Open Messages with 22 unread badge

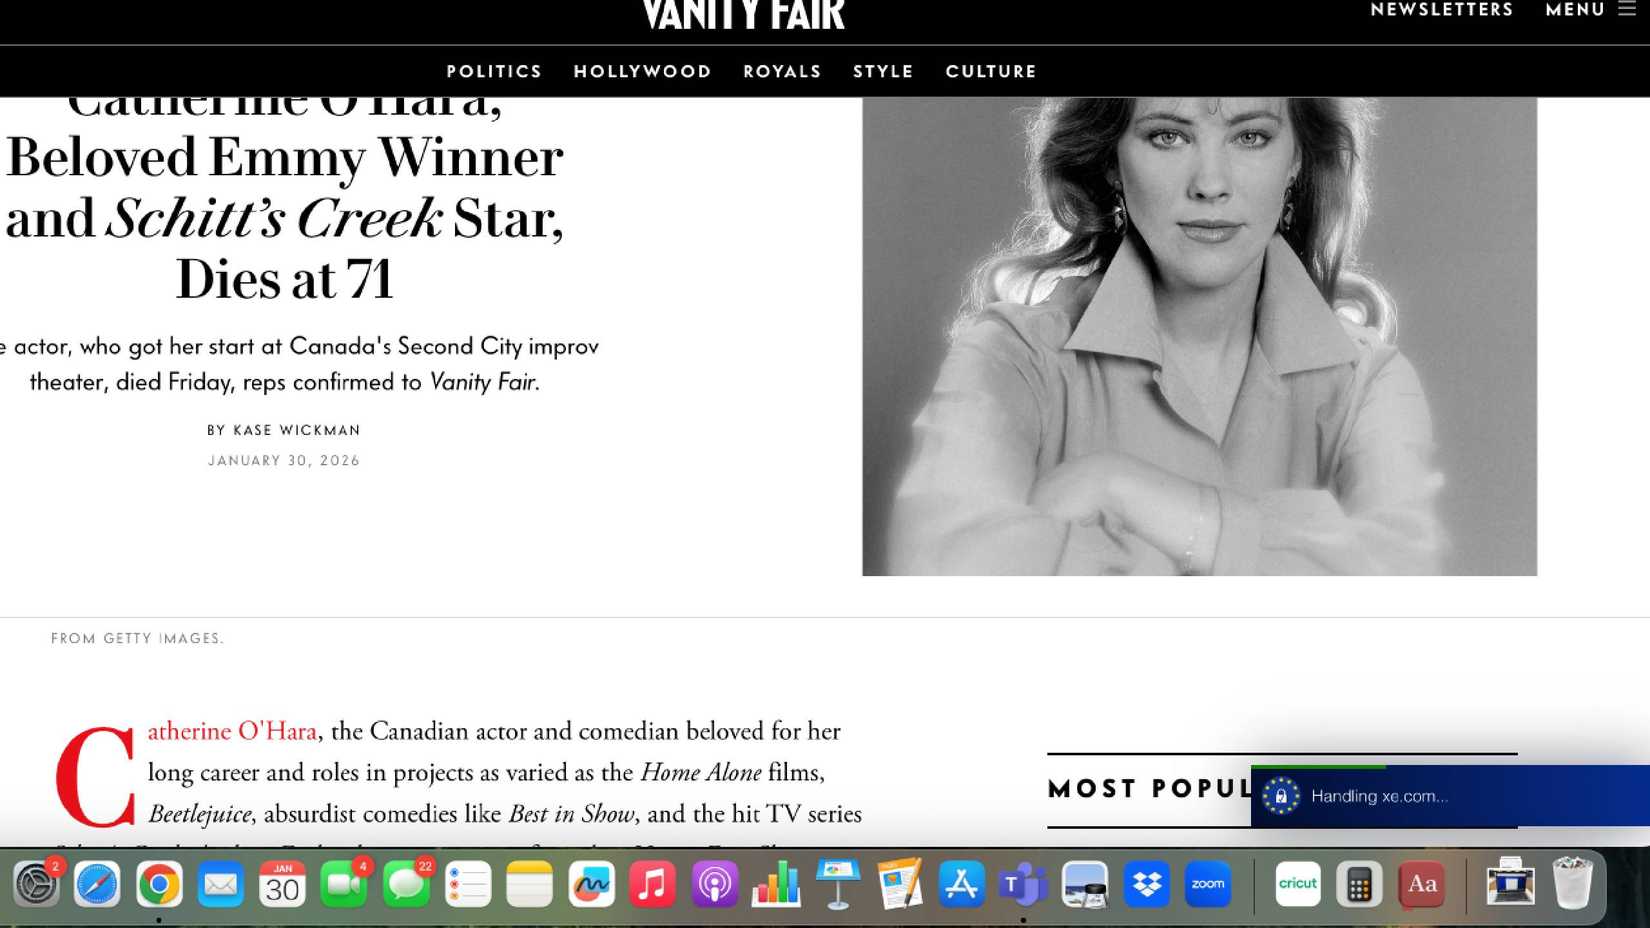pyautogui.click(x=406, y=884)
